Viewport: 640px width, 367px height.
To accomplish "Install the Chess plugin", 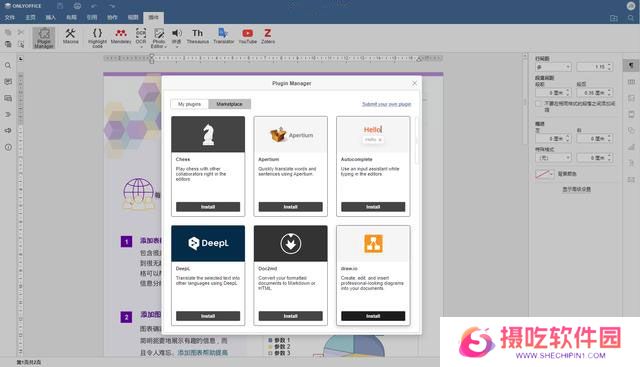I will click(x=208, y=207).
